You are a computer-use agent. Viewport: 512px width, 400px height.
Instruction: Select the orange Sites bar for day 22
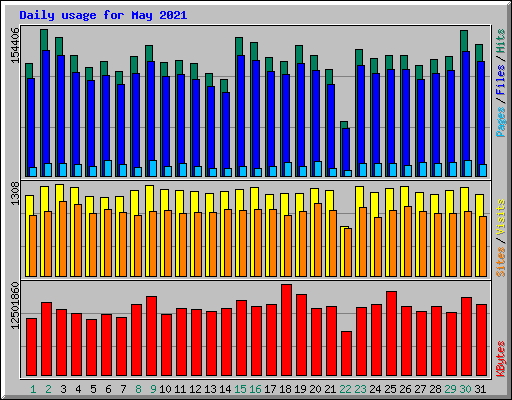(x=348, y=252)
